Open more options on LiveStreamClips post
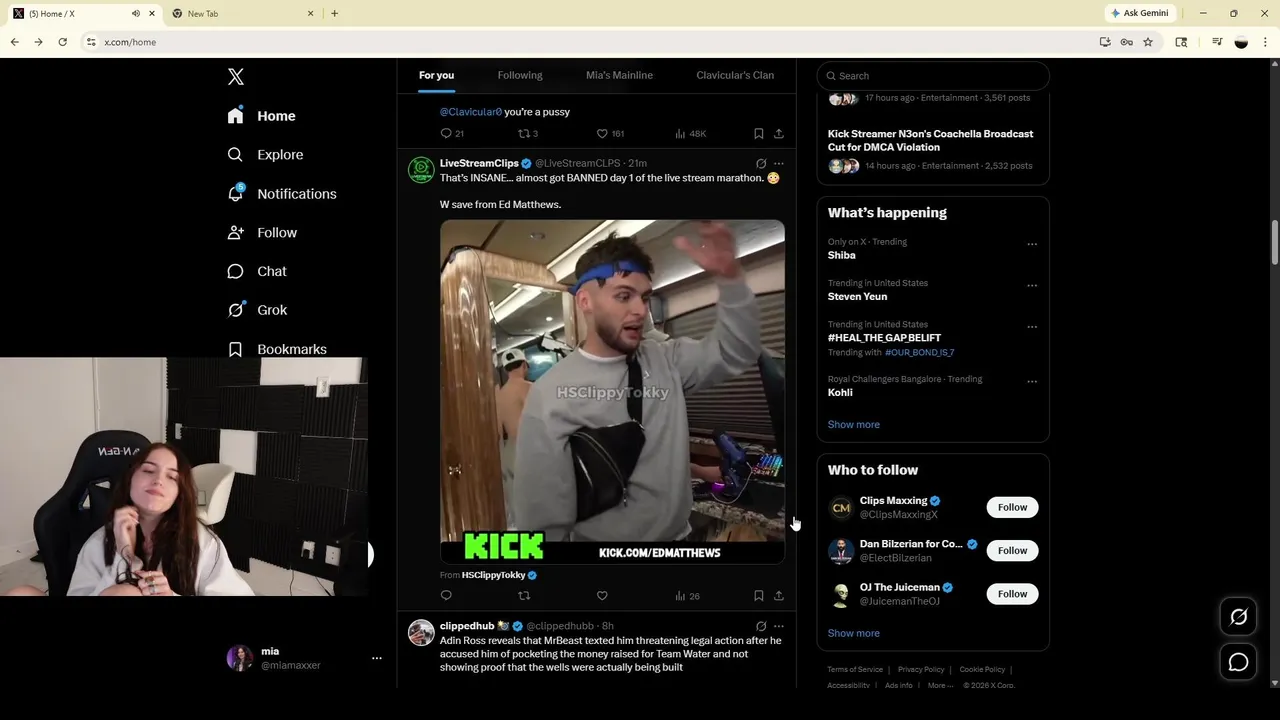The height and width of the screenshot is (720, 1280). pos(779,163)
